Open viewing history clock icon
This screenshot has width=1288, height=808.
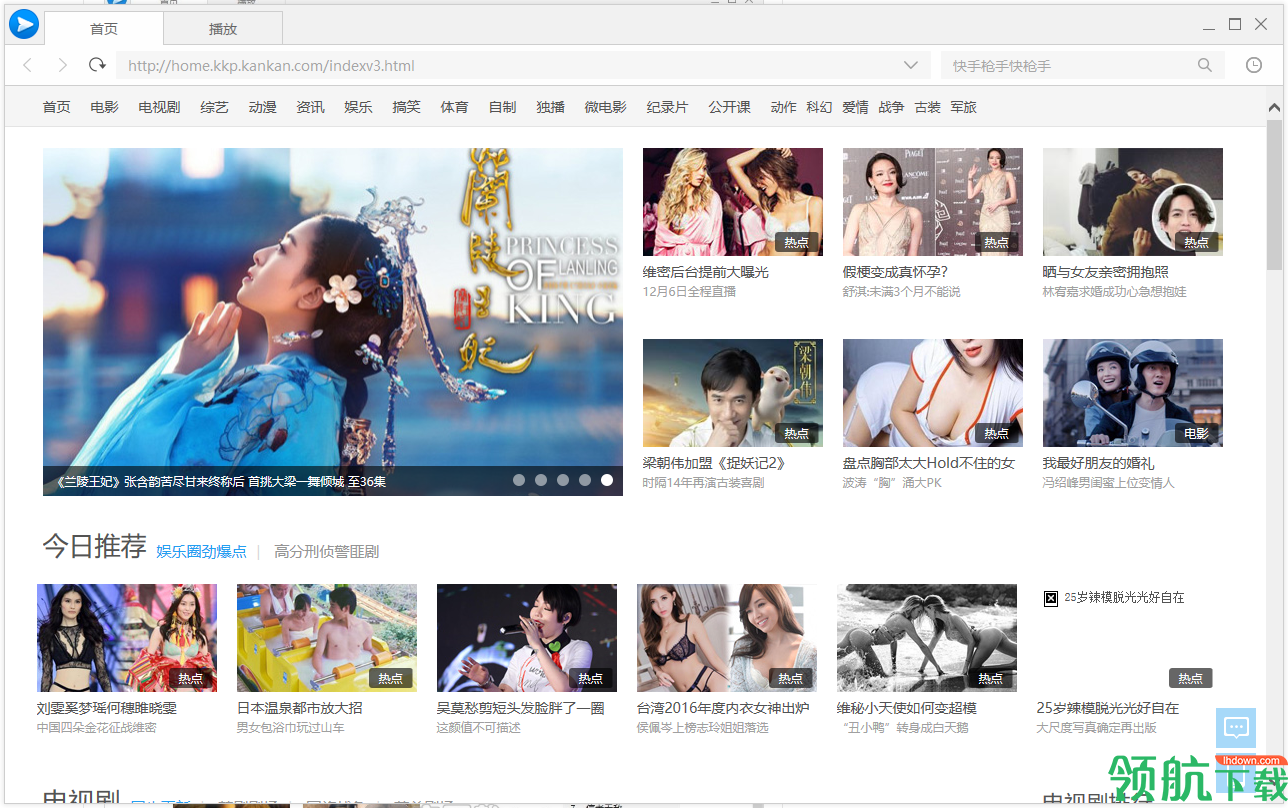click(x=1254, y=65)
